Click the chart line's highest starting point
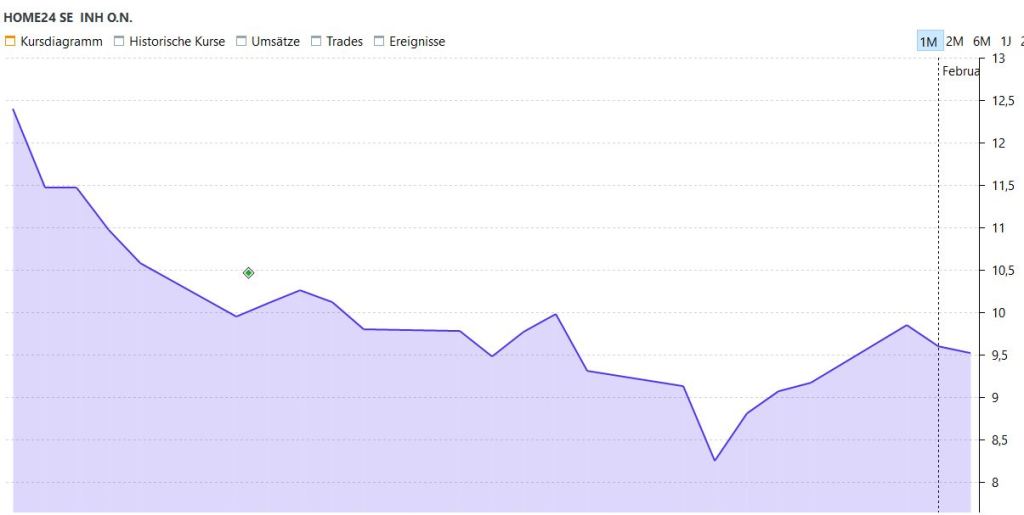Image resolution: width=1024 pixels, height=515 pixels. coord(13,109)
